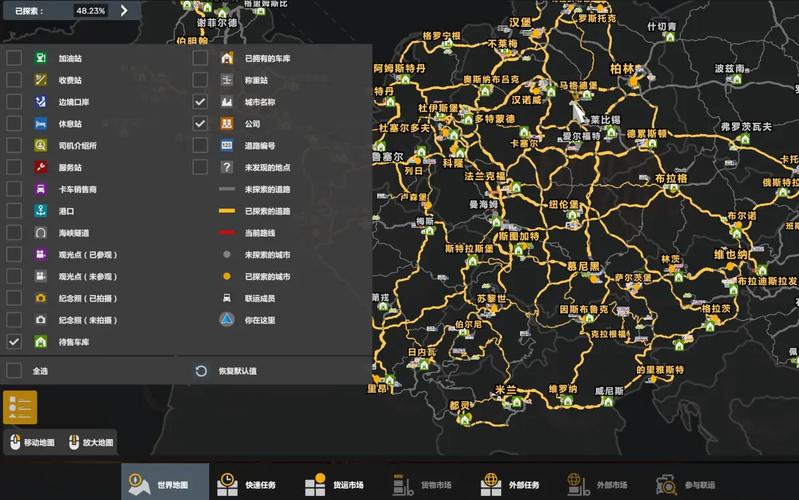Click the rest stop (休息站) bed icon
Image resolution: width=799 pixels, height=500 pixels.
[41, 124]
